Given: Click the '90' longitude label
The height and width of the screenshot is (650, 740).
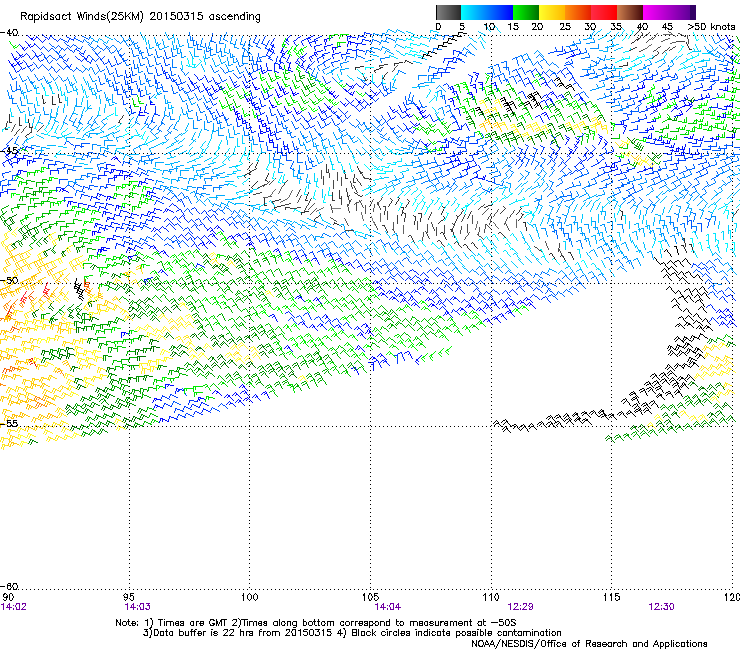Looking at the screenshot, I should pos(8,597).
